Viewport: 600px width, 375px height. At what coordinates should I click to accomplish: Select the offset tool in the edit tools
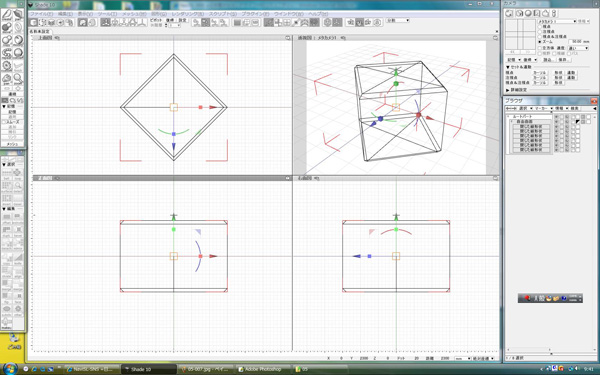[7, 219]
